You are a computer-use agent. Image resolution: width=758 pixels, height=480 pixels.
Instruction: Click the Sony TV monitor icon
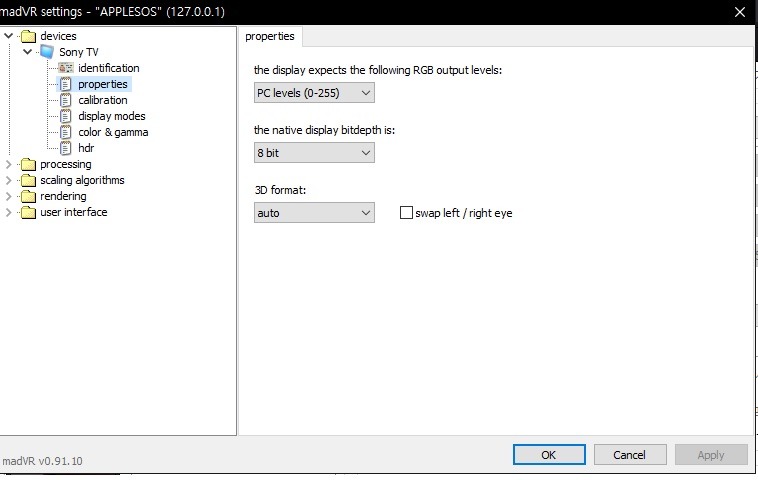coord(47,52)
